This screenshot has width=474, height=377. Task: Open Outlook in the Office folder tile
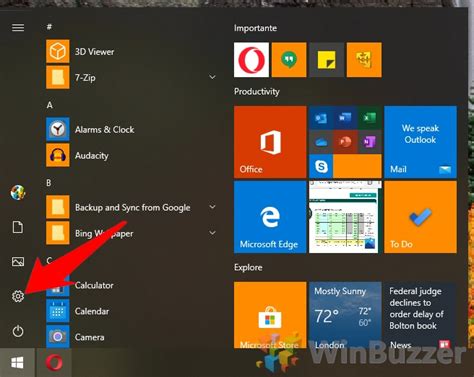(x=321, y=118)
